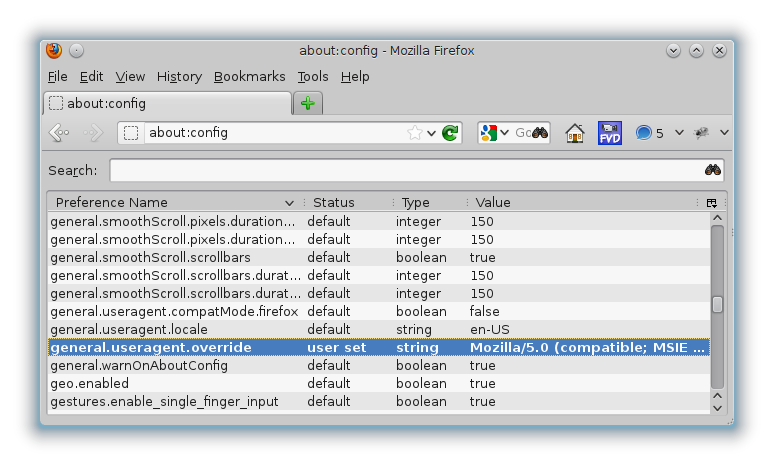
Task: Select the about:config tab
Action: coord(167,103)
